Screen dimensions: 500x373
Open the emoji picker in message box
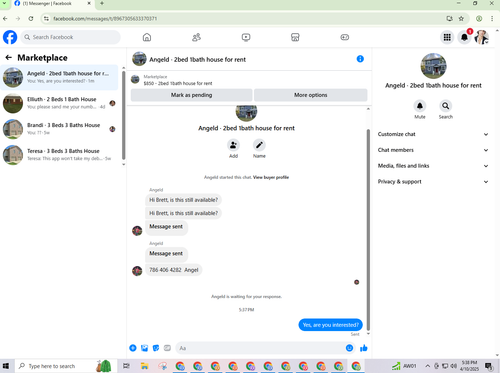pyautogui.click(x=349, y=348)
